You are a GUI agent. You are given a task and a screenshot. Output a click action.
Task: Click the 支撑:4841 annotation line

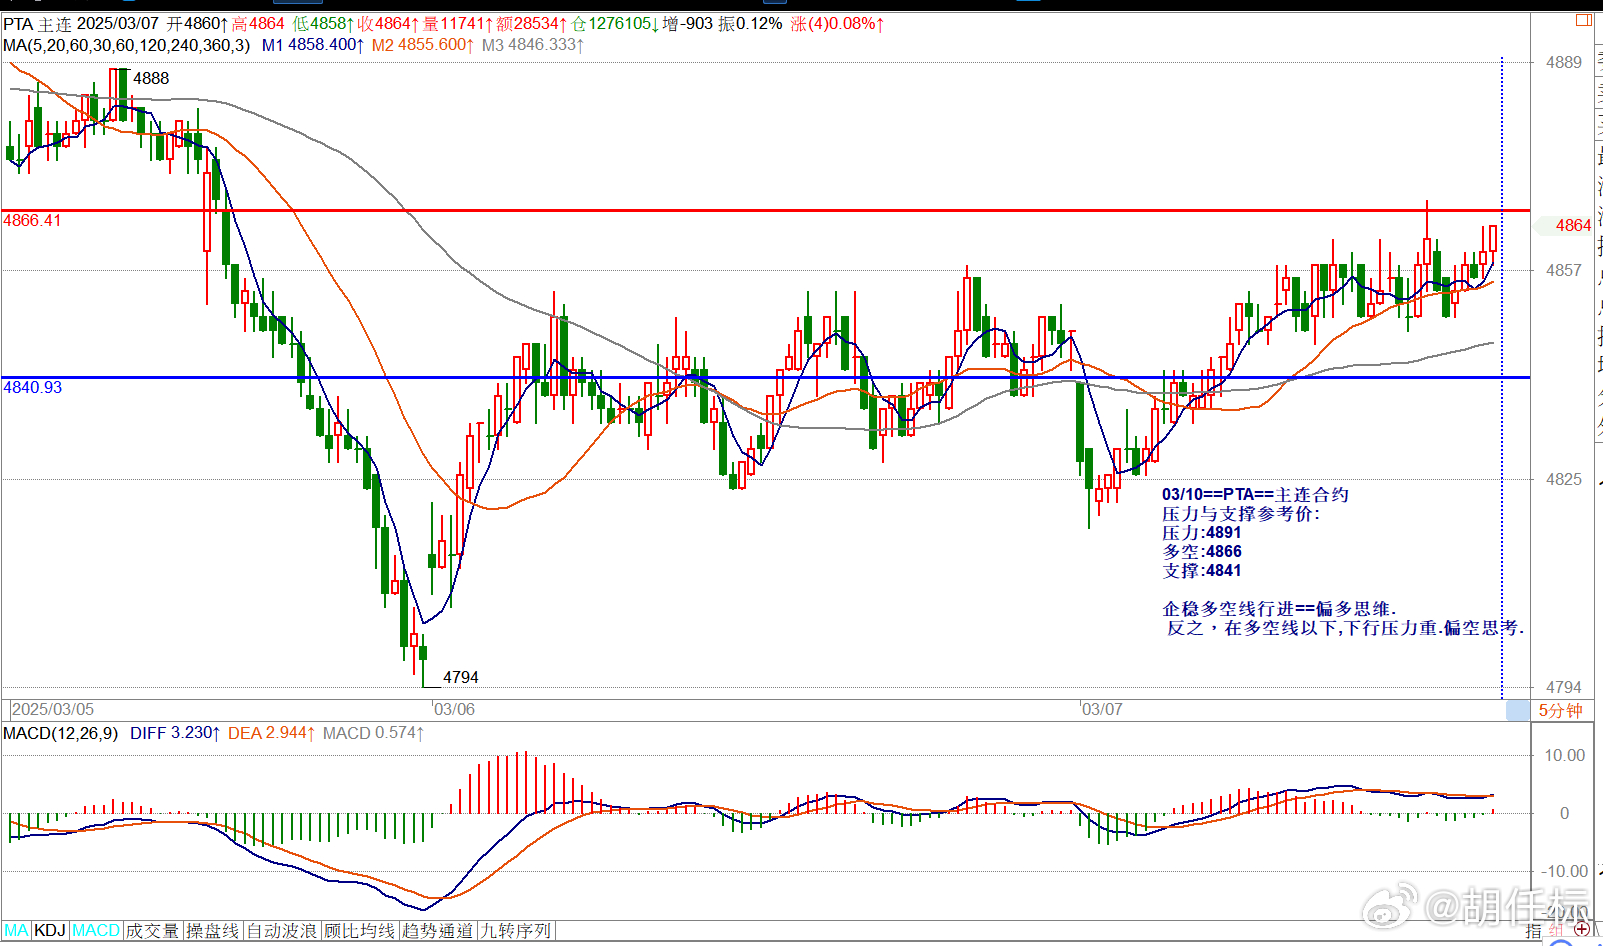[x=1201, y=571]
